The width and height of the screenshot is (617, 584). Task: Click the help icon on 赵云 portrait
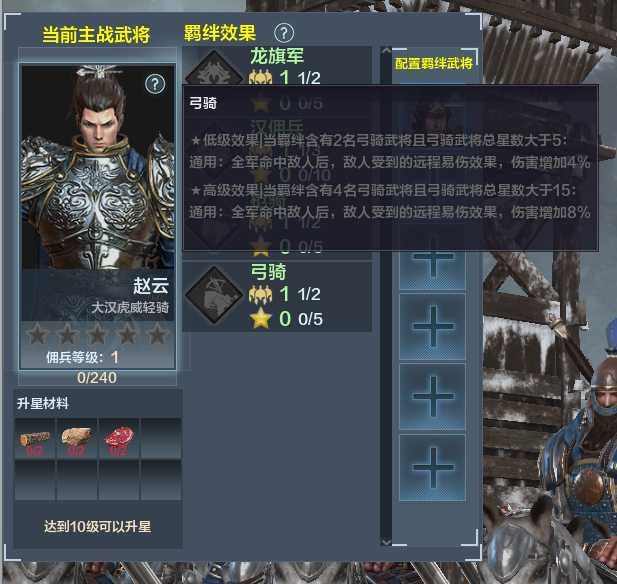click(155, 84)
